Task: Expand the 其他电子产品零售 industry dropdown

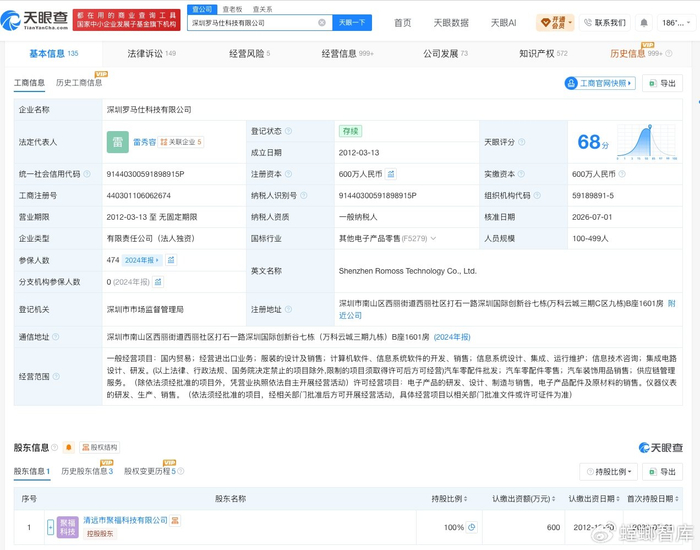Action: (433, 238)
